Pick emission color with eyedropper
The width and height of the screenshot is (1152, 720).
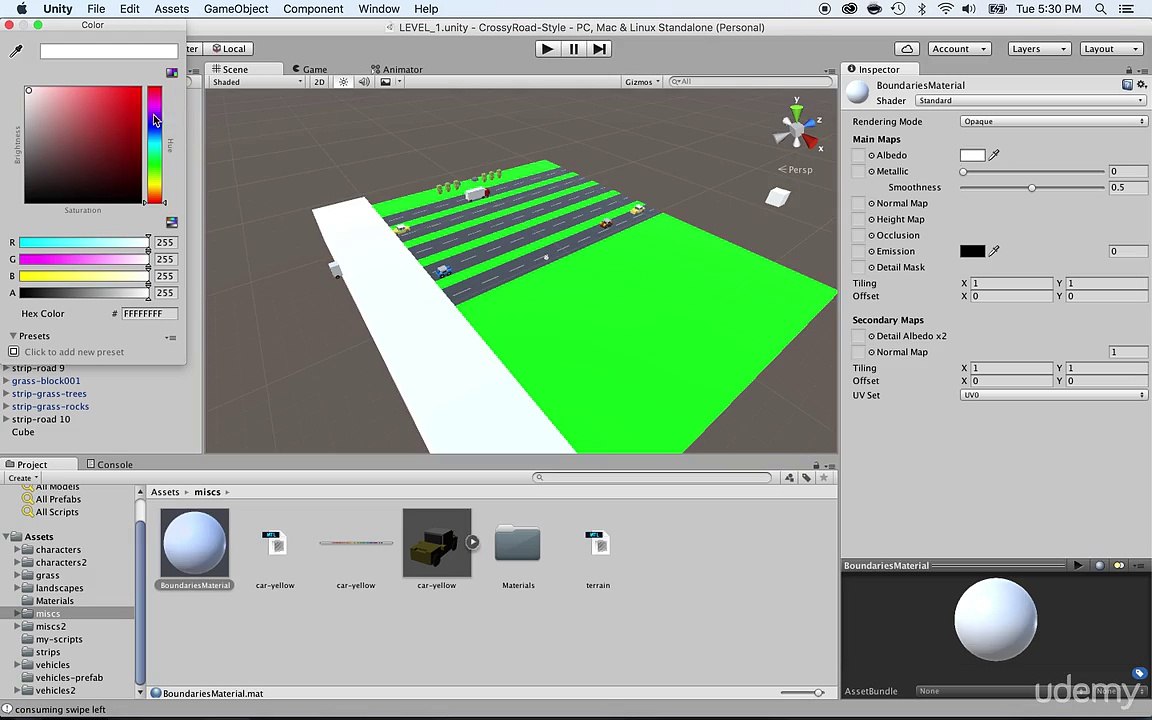click(x=994, y=251)
